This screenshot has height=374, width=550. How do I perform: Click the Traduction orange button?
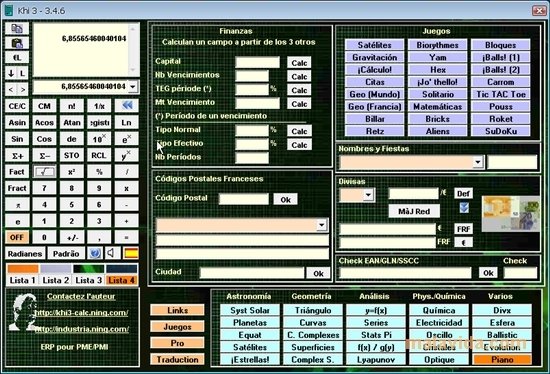[x=177, y=360]
